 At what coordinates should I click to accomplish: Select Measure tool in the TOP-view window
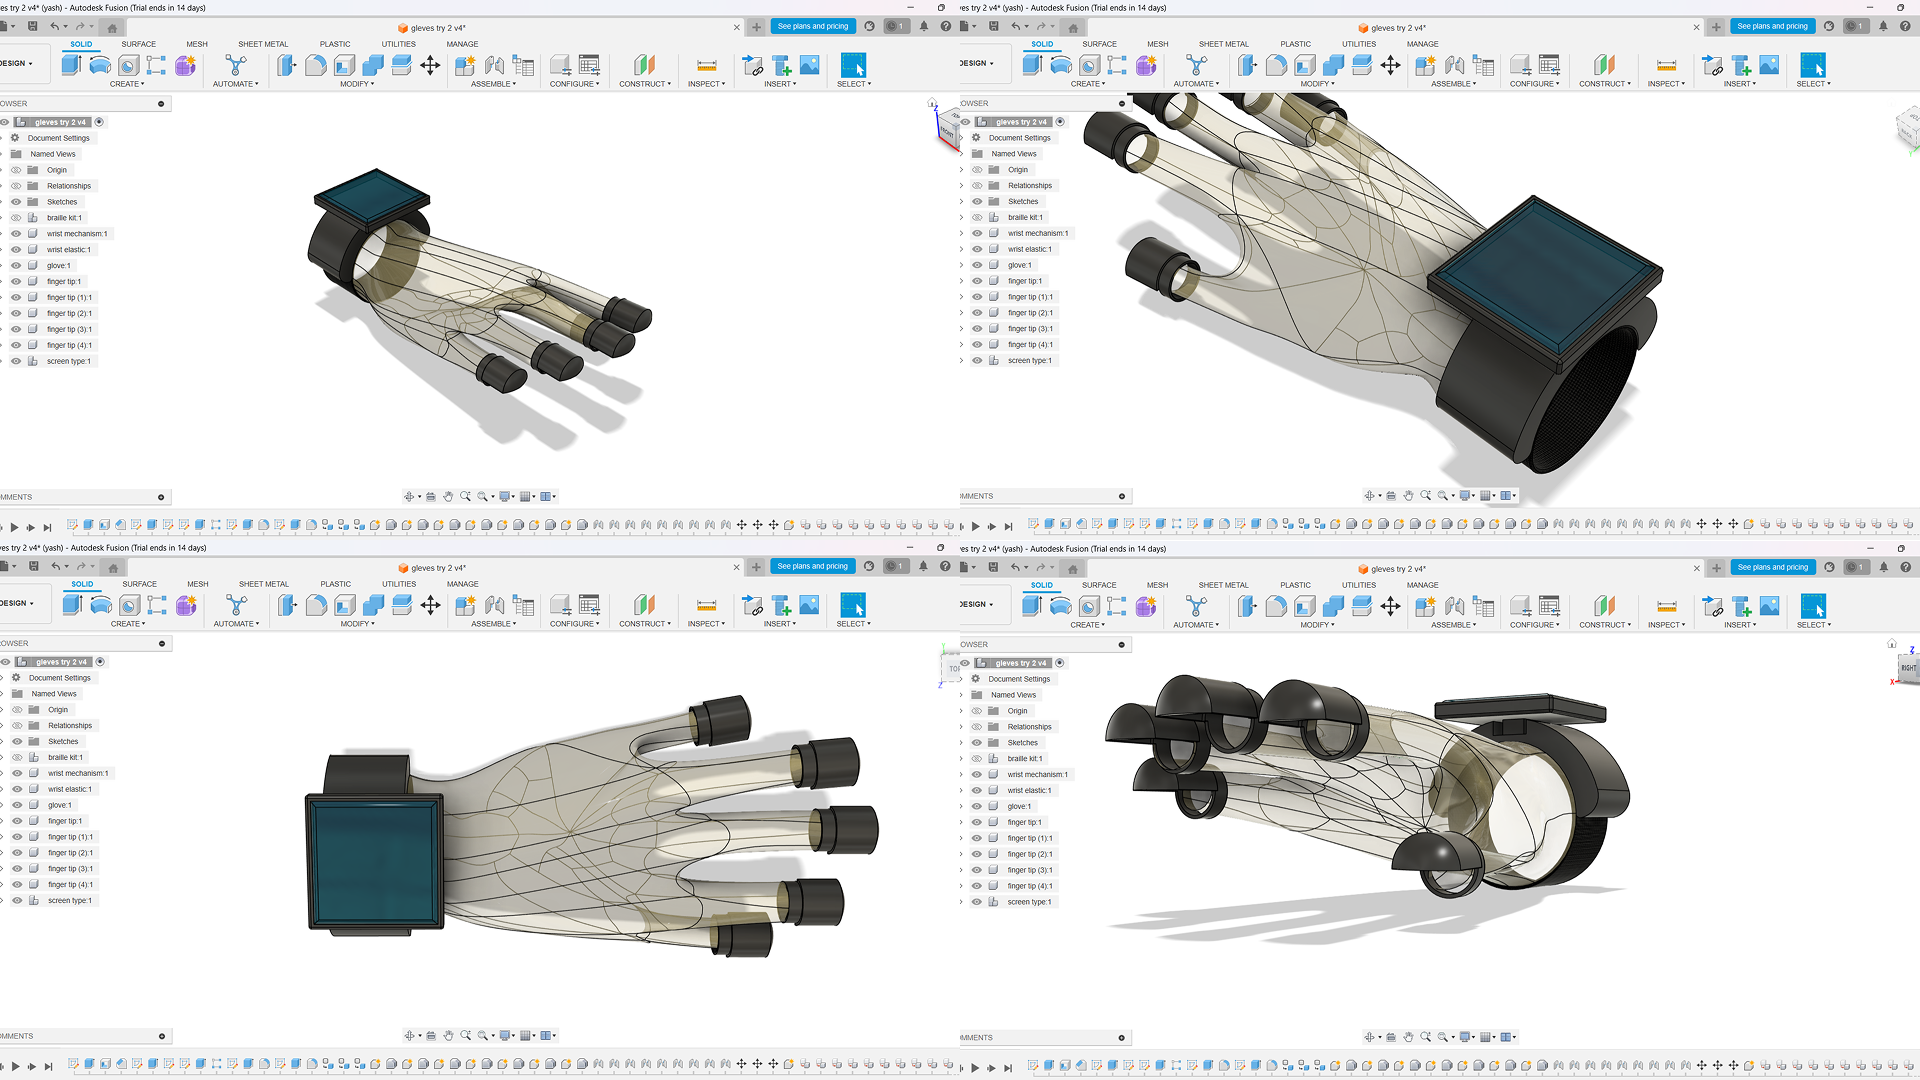click(706, 606)
